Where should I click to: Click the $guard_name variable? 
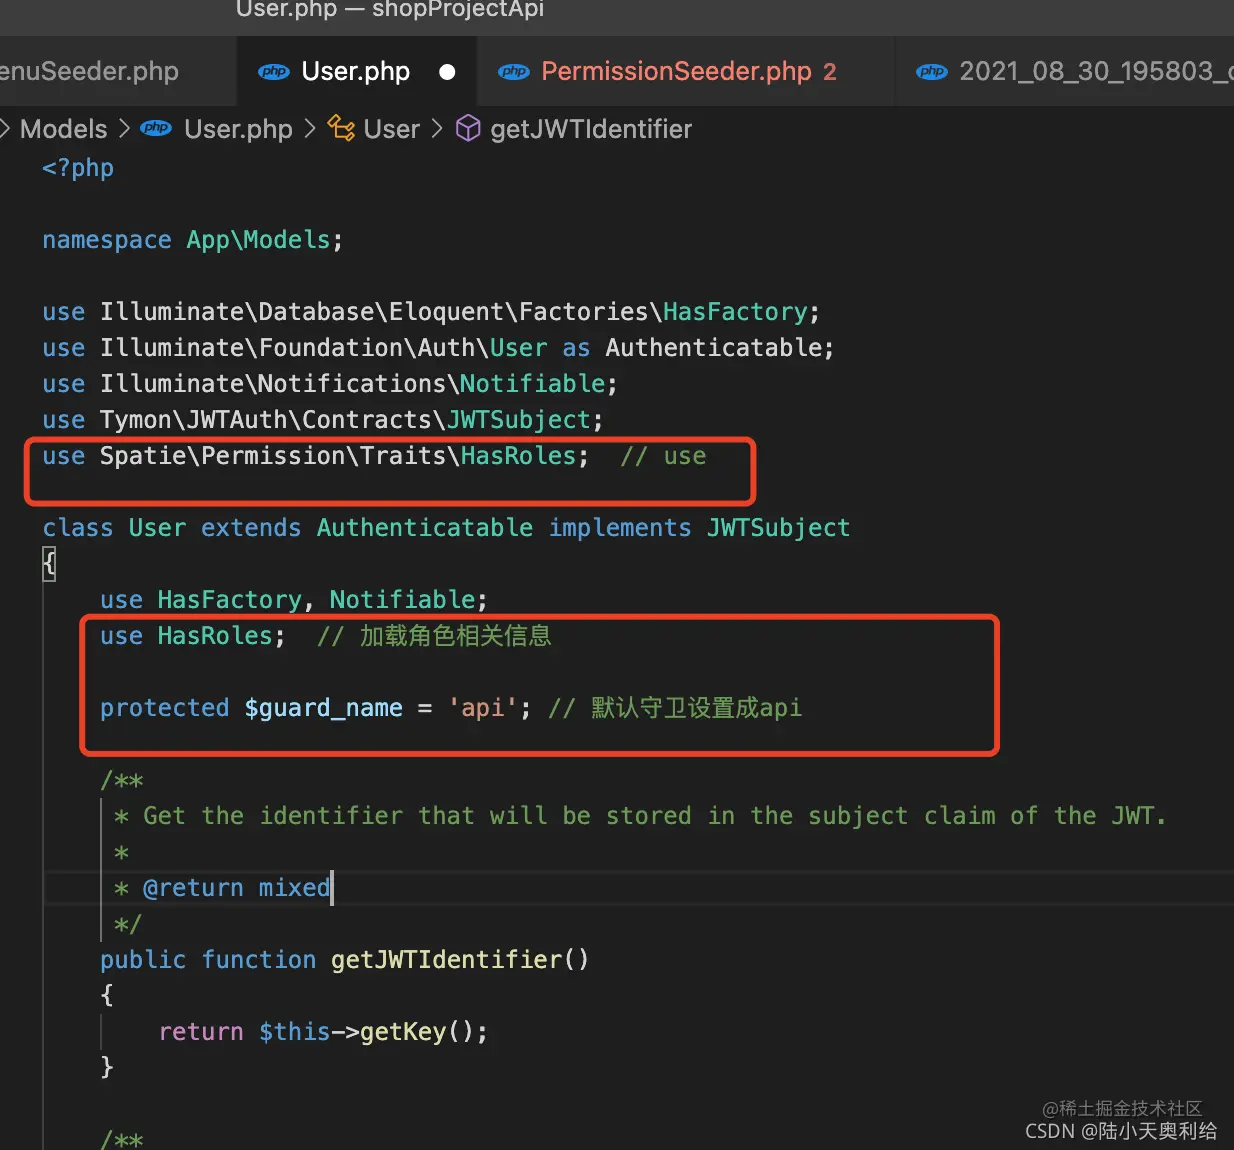point(323,708)
